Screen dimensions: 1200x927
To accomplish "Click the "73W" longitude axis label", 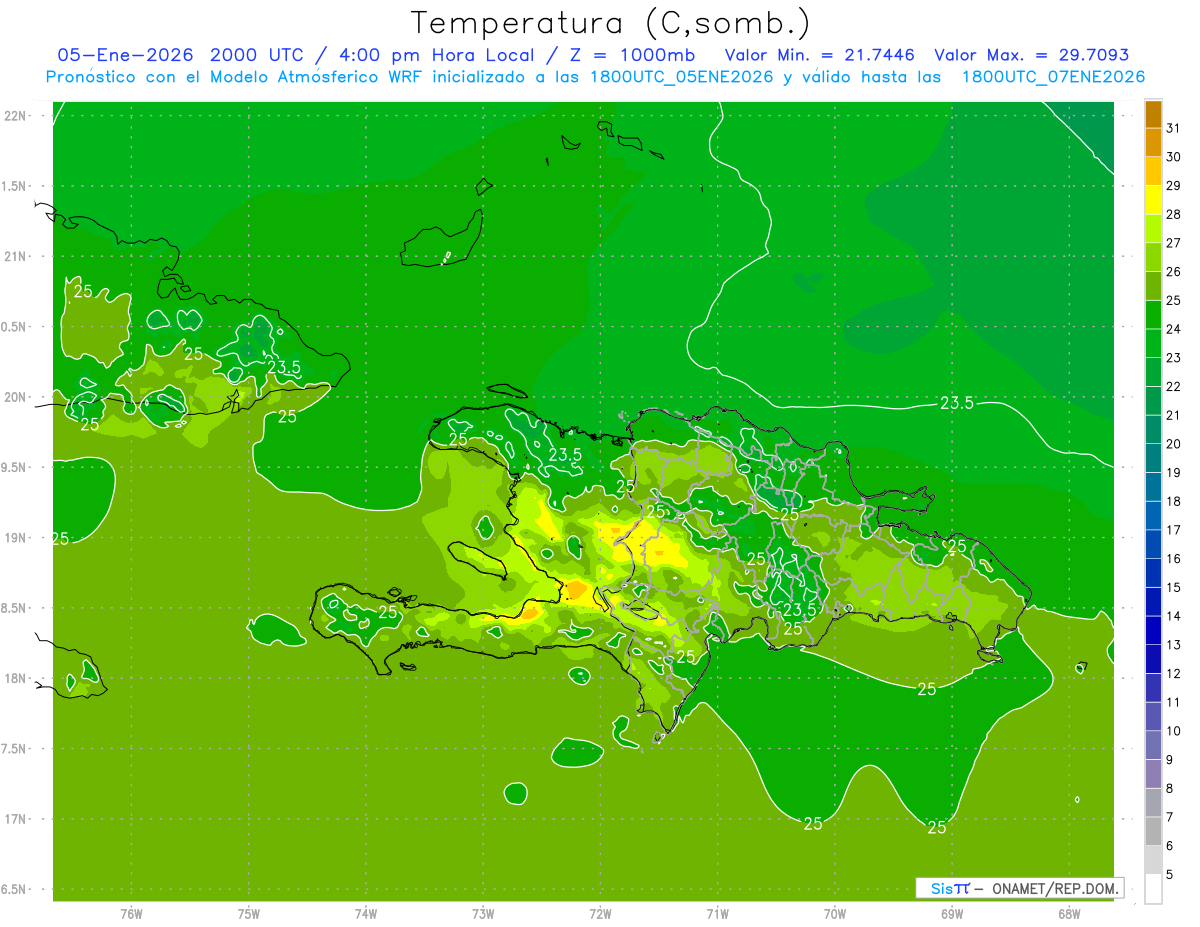I will point(483,913).
